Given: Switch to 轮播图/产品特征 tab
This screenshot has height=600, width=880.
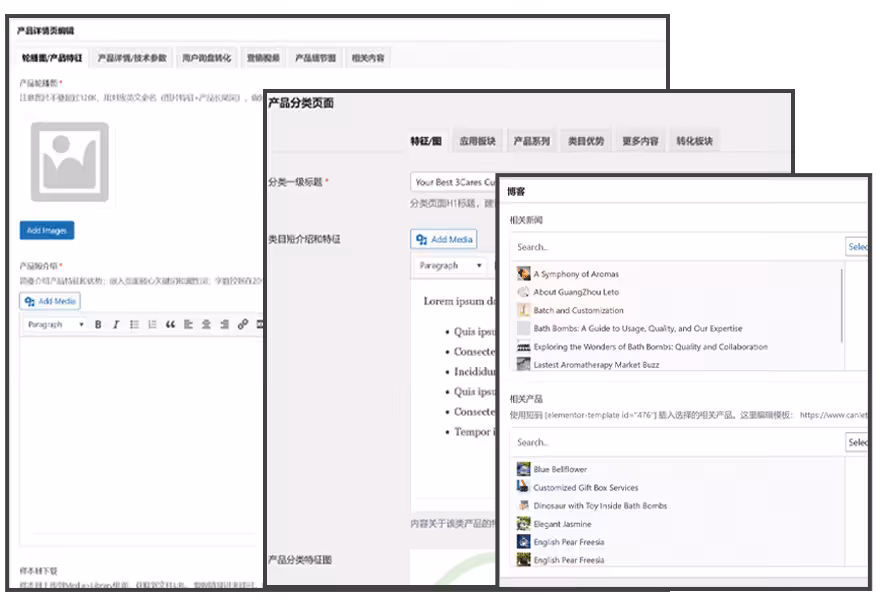Looking at the screenshot, I should tap(52, 58).
